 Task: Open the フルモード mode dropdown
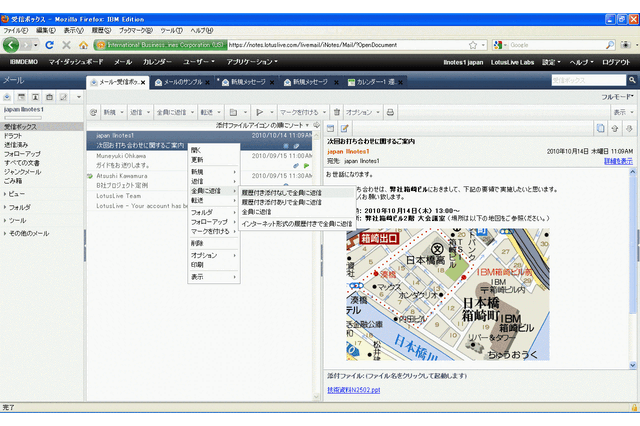pyautogui.click(x=617, y=97)
